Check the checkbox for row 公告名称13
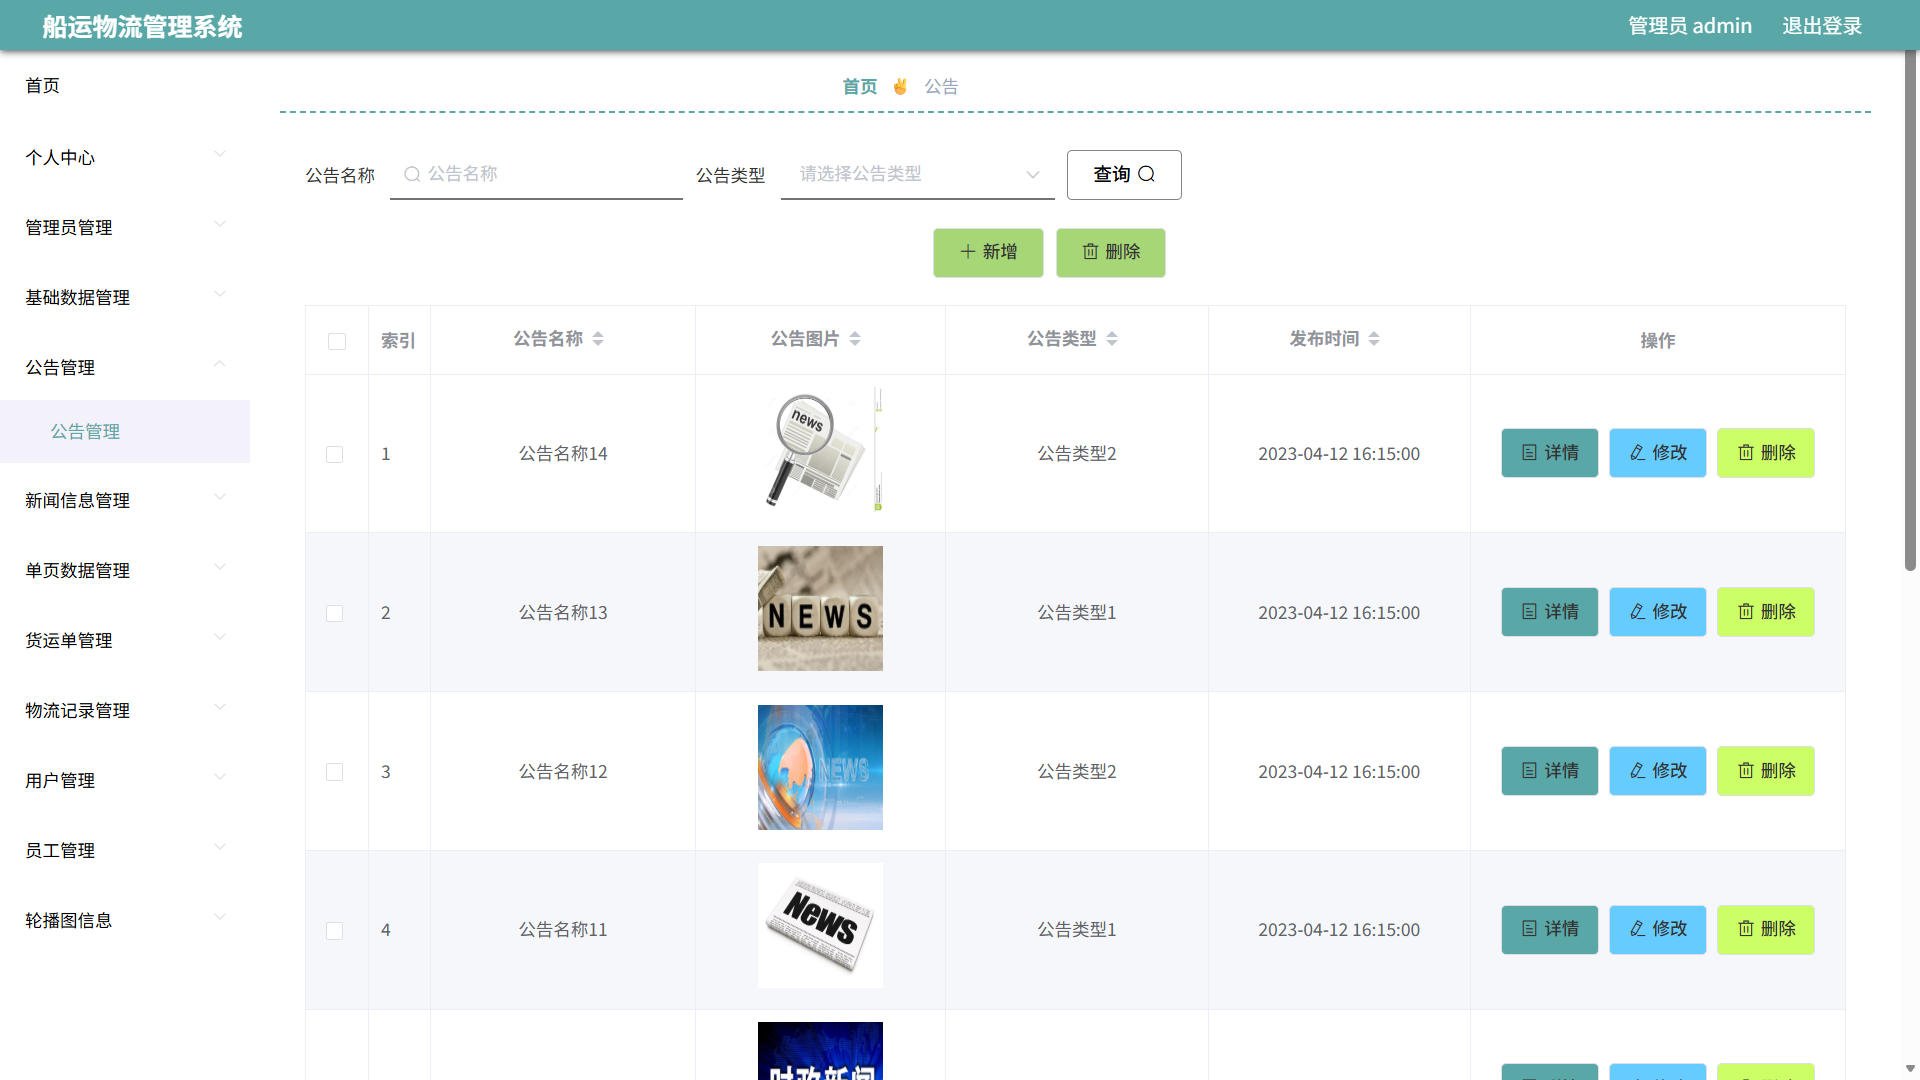 coord(335,613)
